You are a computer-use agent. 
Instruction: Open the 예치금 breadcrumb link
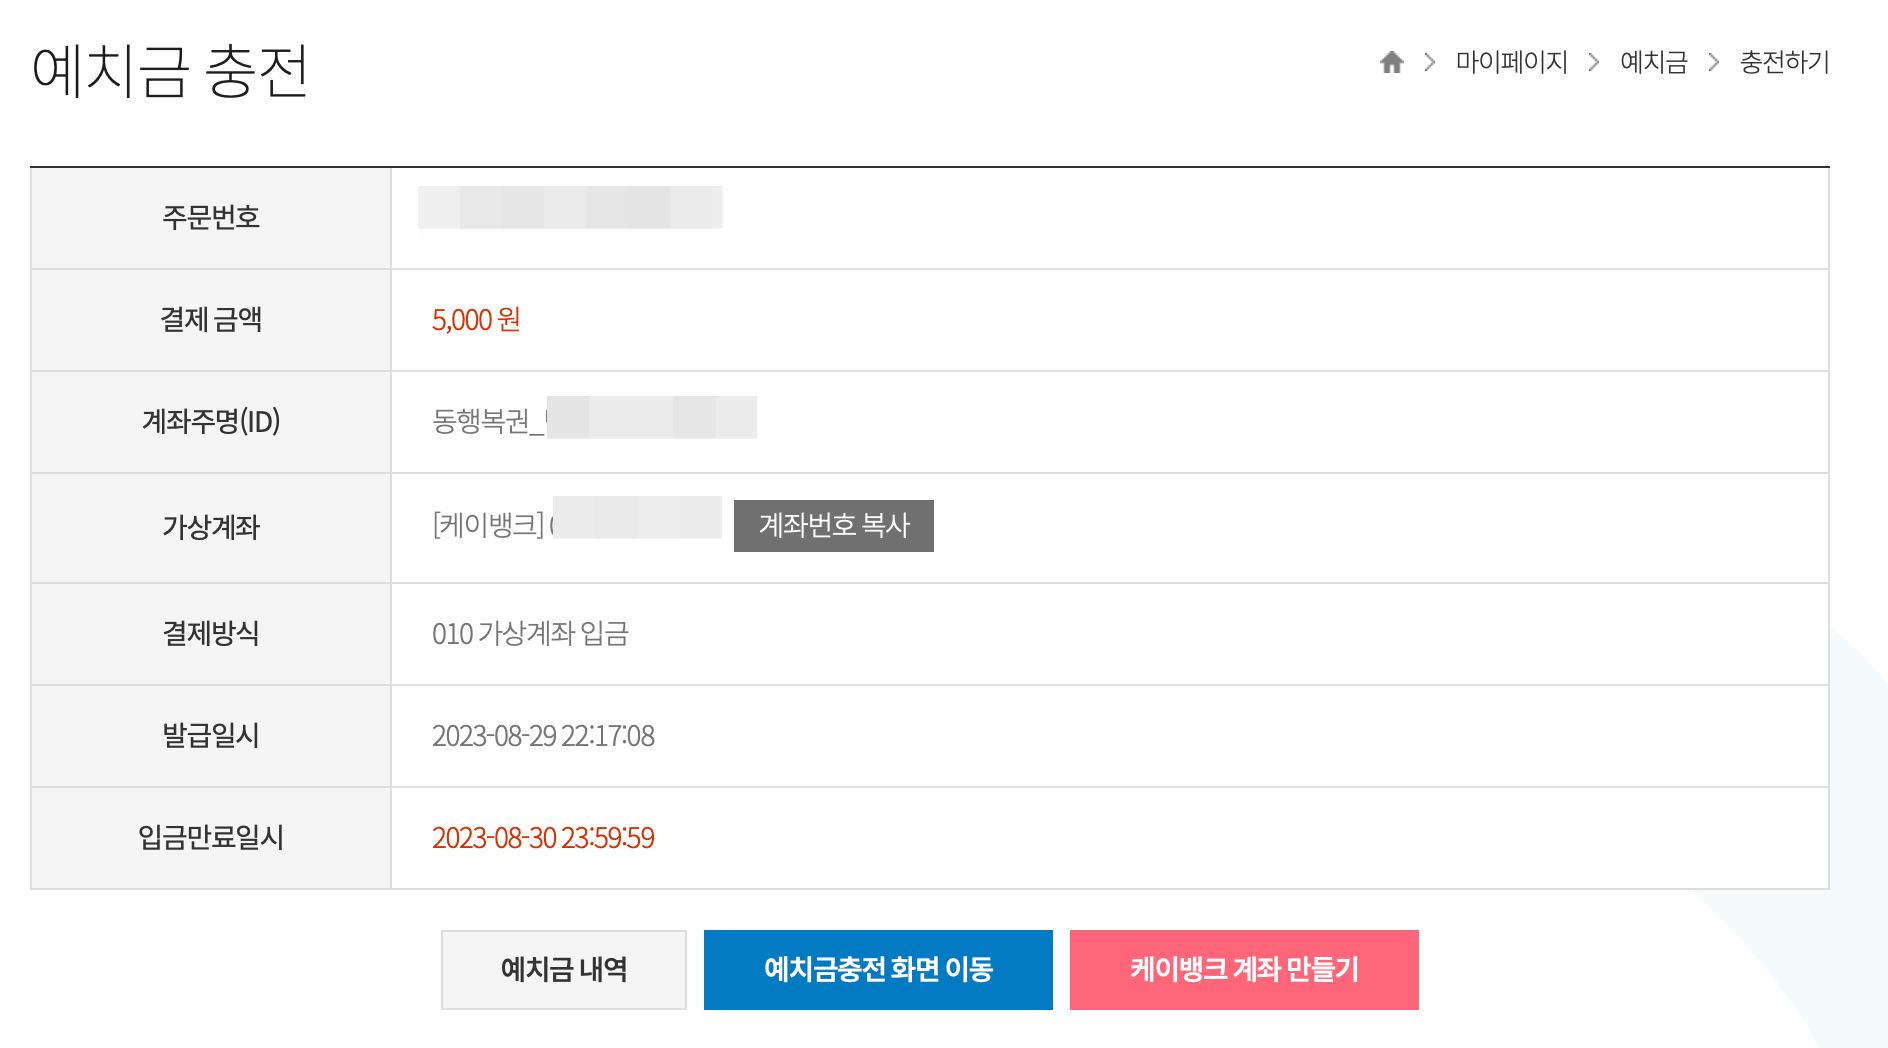pyautogui.click(x=1653, y=62)
